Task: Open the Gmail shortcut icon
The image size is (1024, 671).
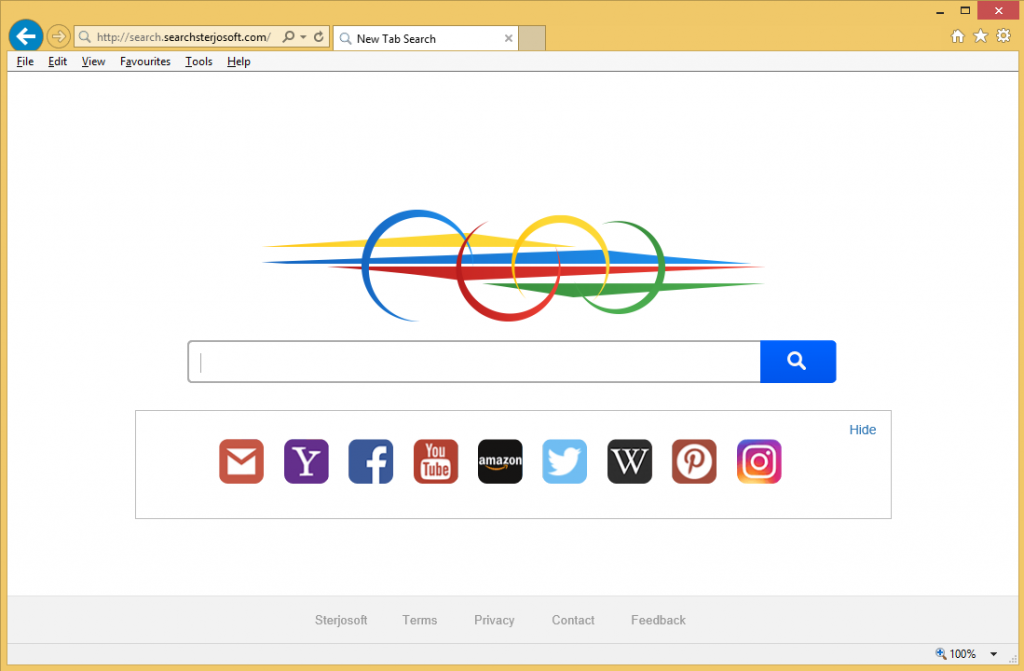Action: pyautogui.click(x=241, y=461)
